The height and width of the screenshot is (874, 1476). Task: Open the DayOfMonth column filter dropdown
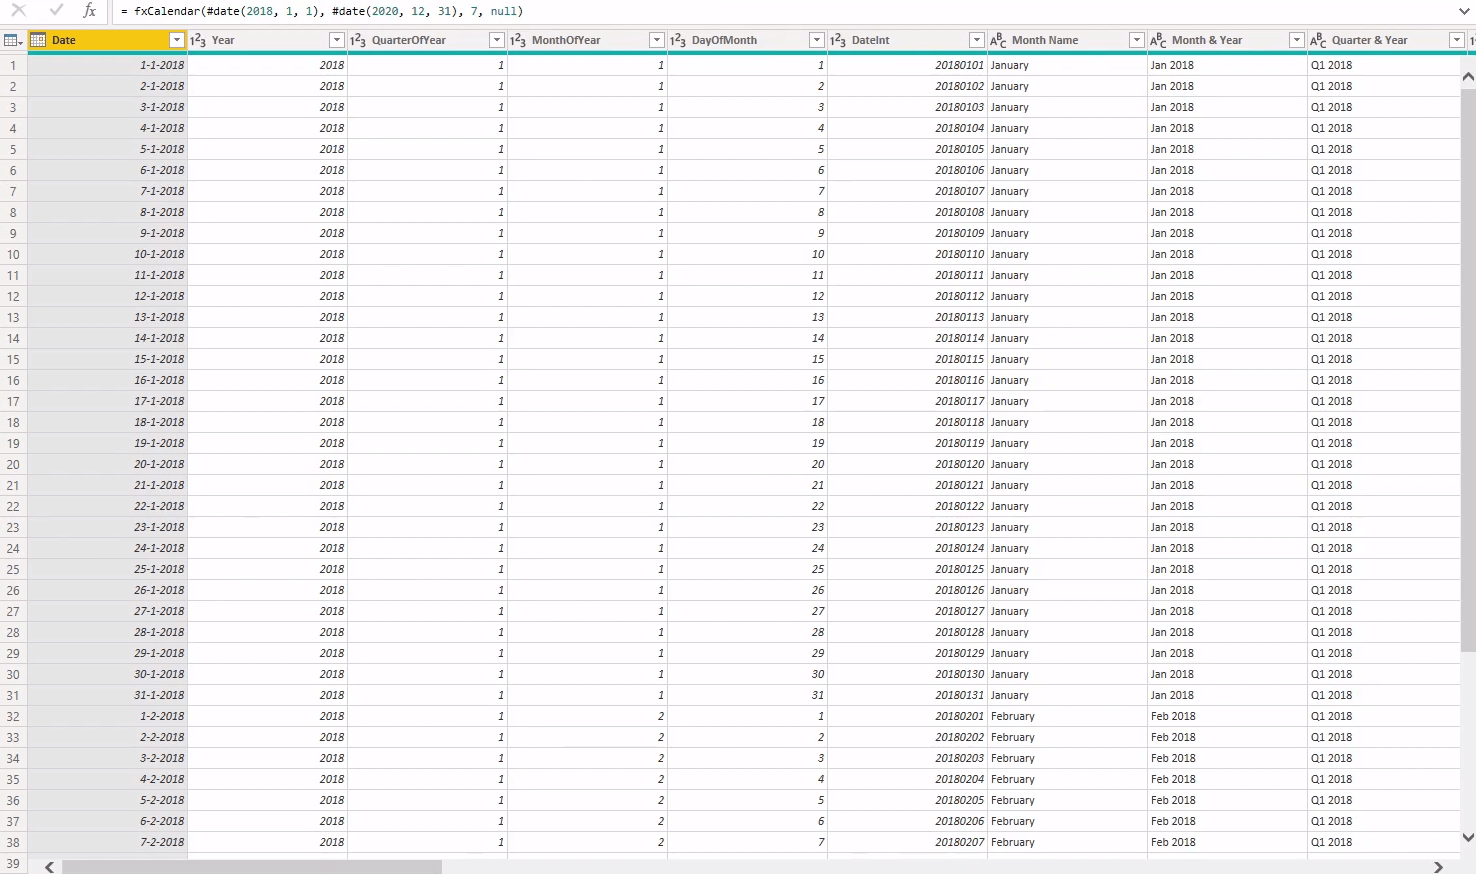coord(817,40)
